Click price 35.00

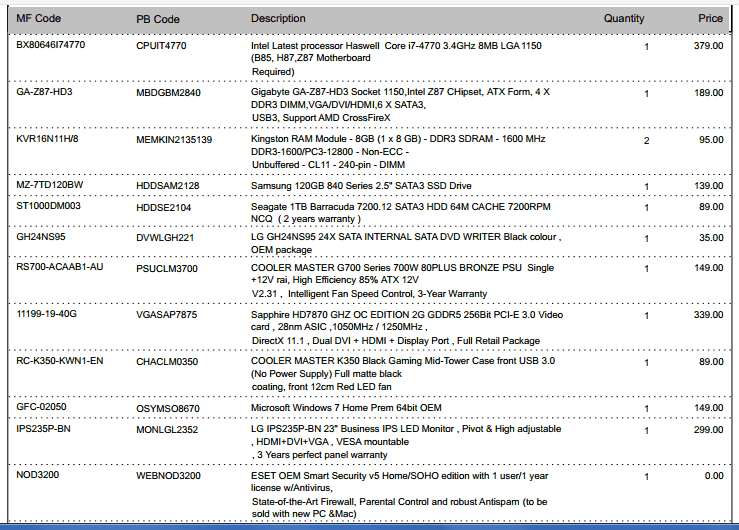click(x=711, y=238)
